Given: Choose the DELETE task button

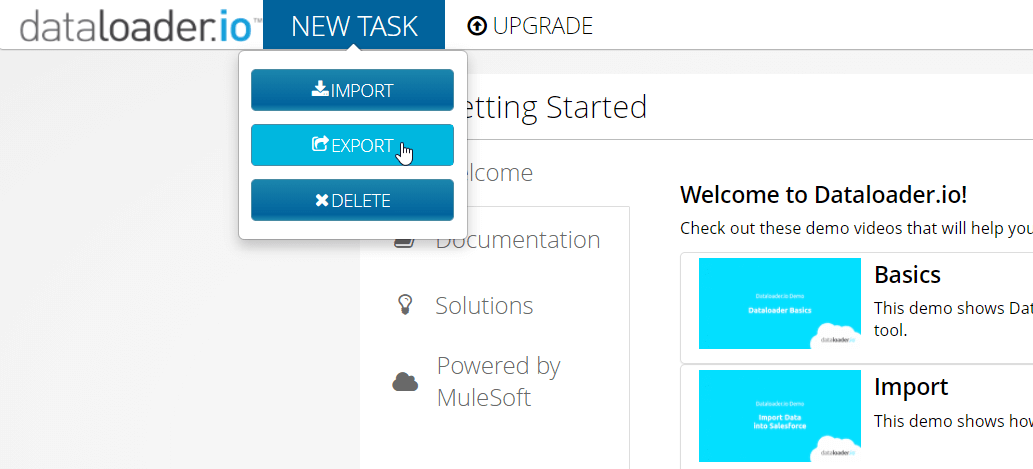Looking at the screenshot, I should click(352, 200).
